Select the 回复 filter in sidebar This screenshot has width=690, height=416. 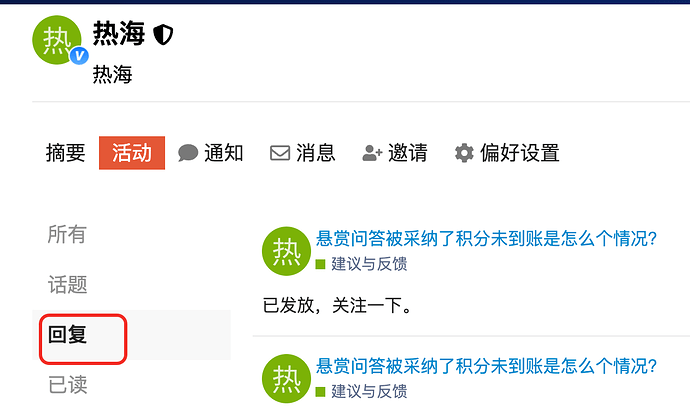click(67, 335)
